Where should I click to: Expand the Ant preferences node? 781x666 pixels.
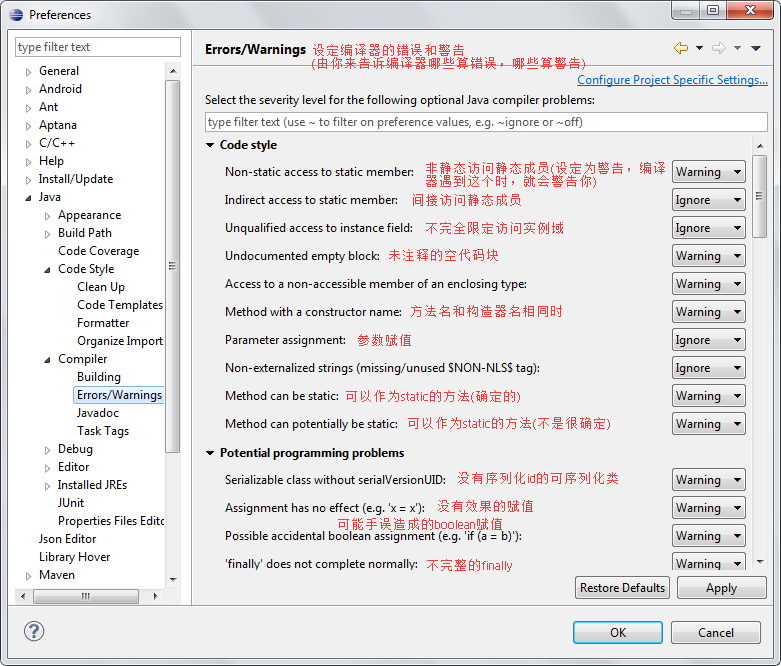(x=28, y=108)
